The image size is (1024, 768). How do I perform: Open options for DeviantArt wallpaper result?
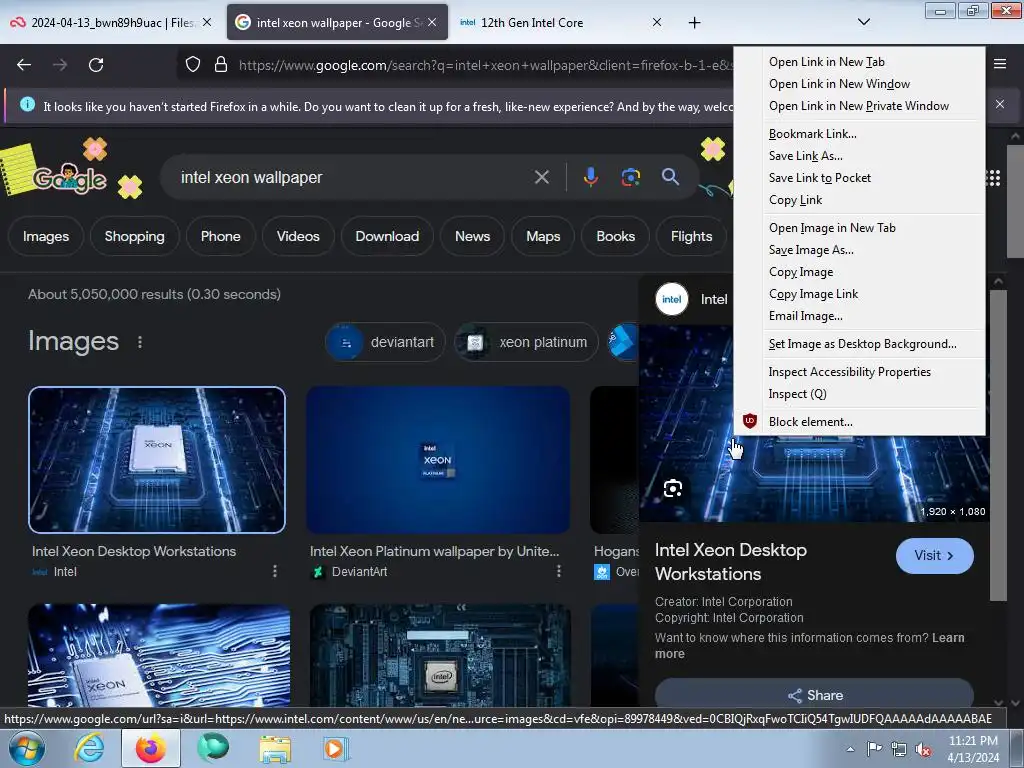point(559,571)
